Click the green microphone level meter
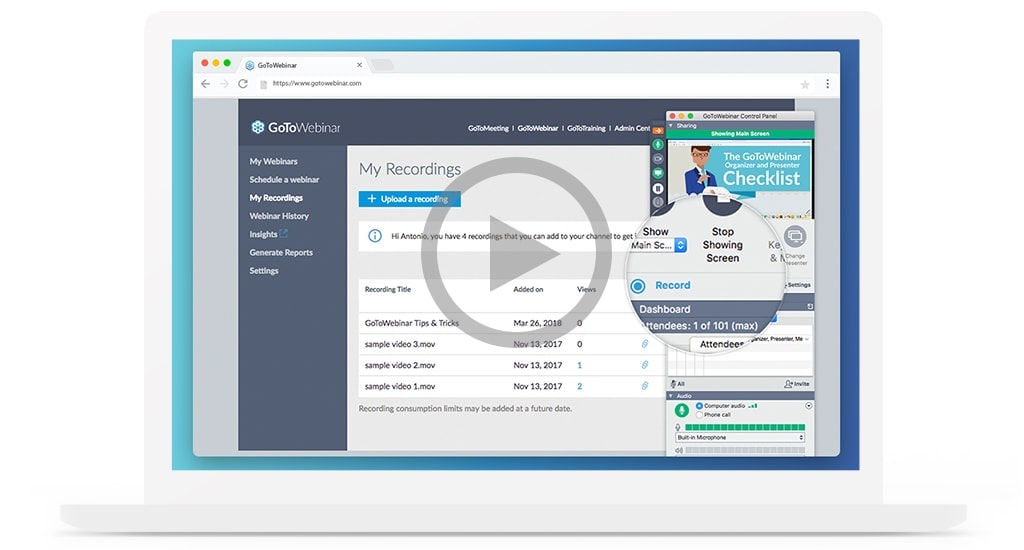This screenshot has height=550, width=1024. pyautogui.click(x=744, y=427)
